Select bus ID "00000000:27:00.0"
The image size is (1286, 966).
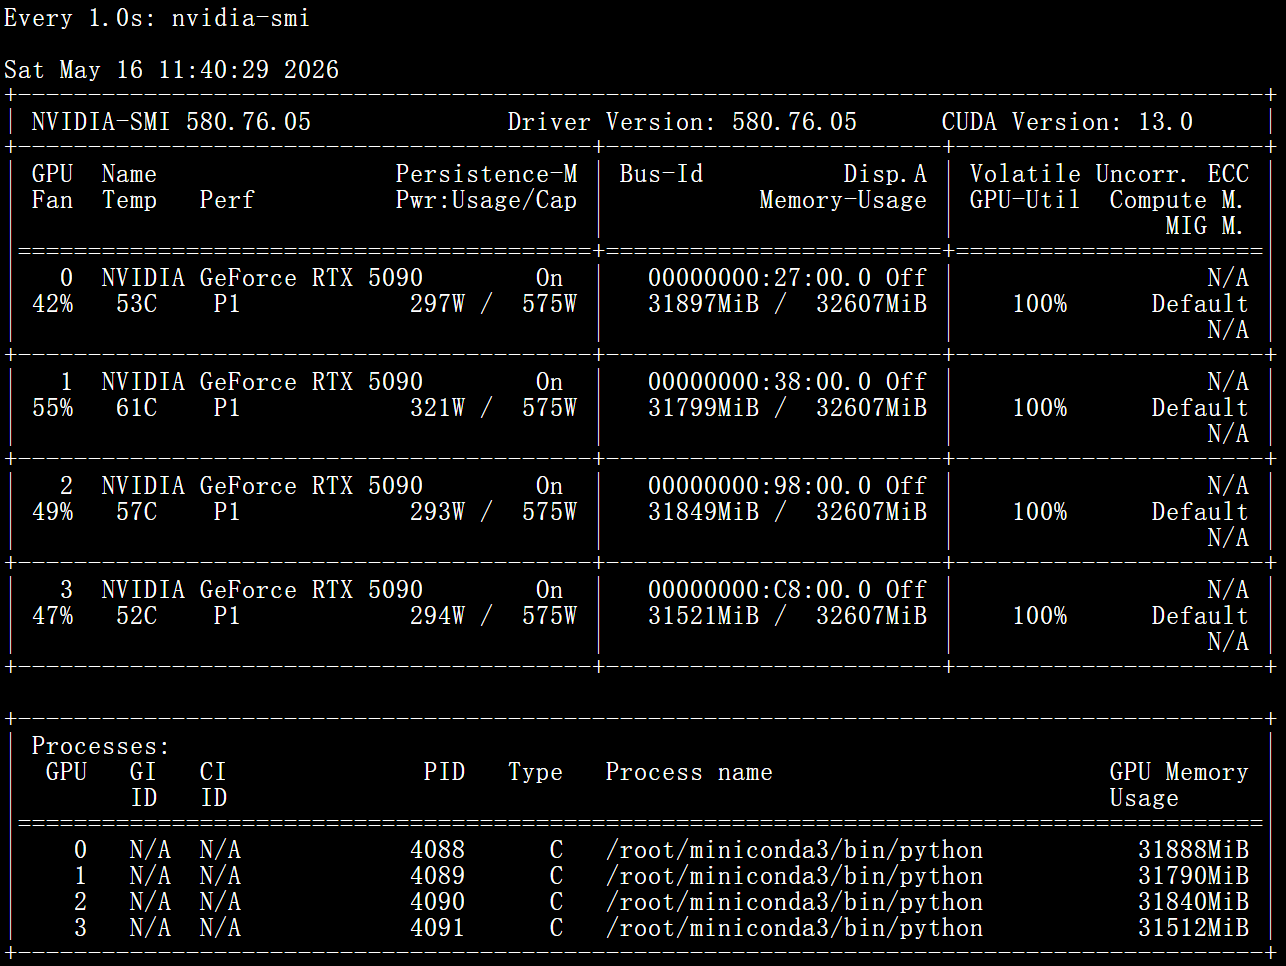pos(759,278)
